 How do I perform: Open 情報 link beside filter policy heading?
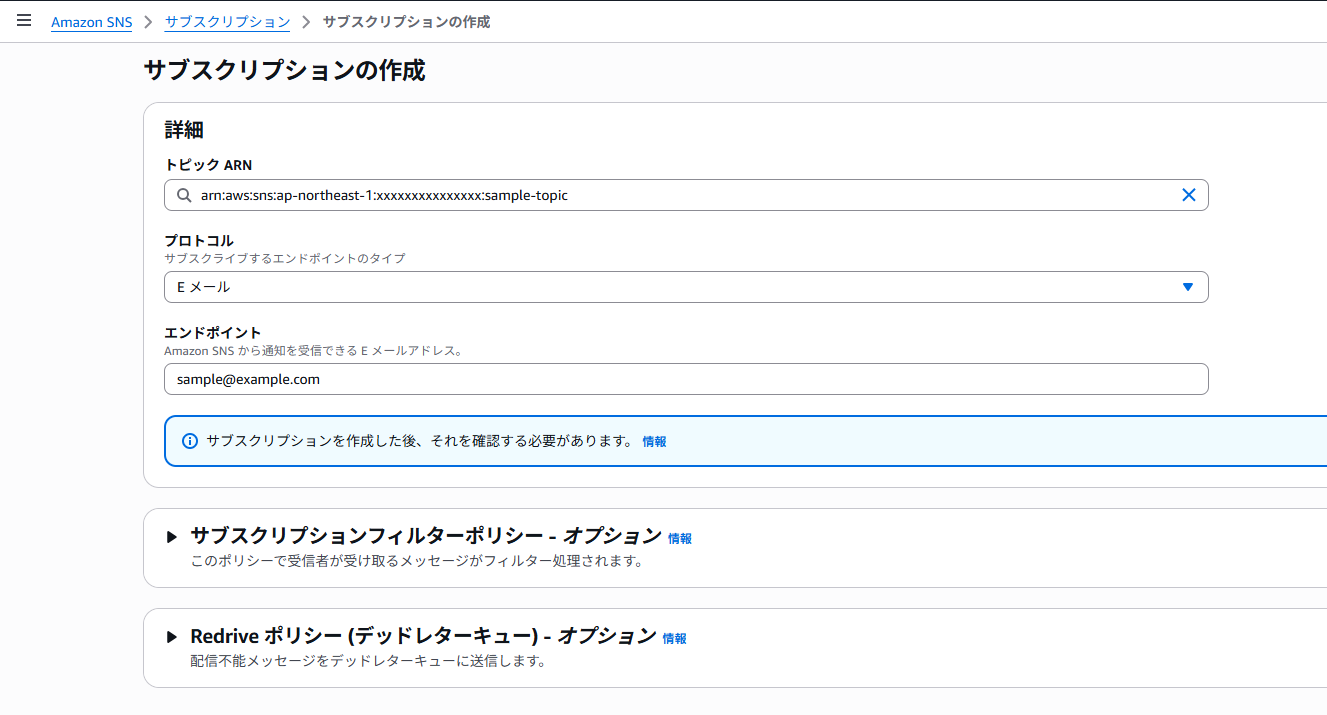click(x=680, y=538)
